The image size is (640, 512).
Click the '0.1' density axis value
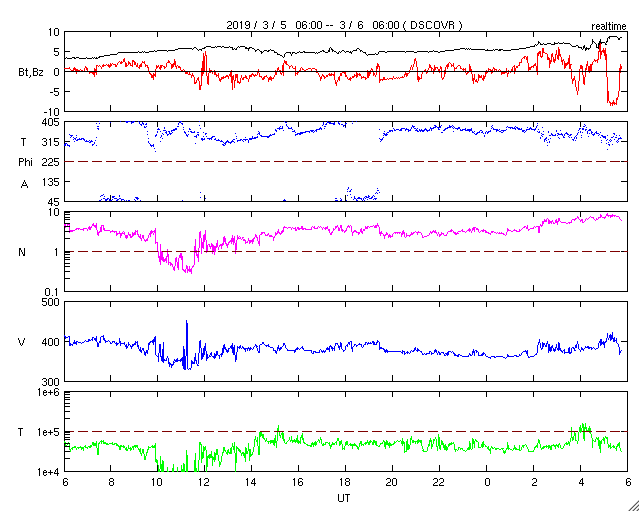[x=52, y=292]
